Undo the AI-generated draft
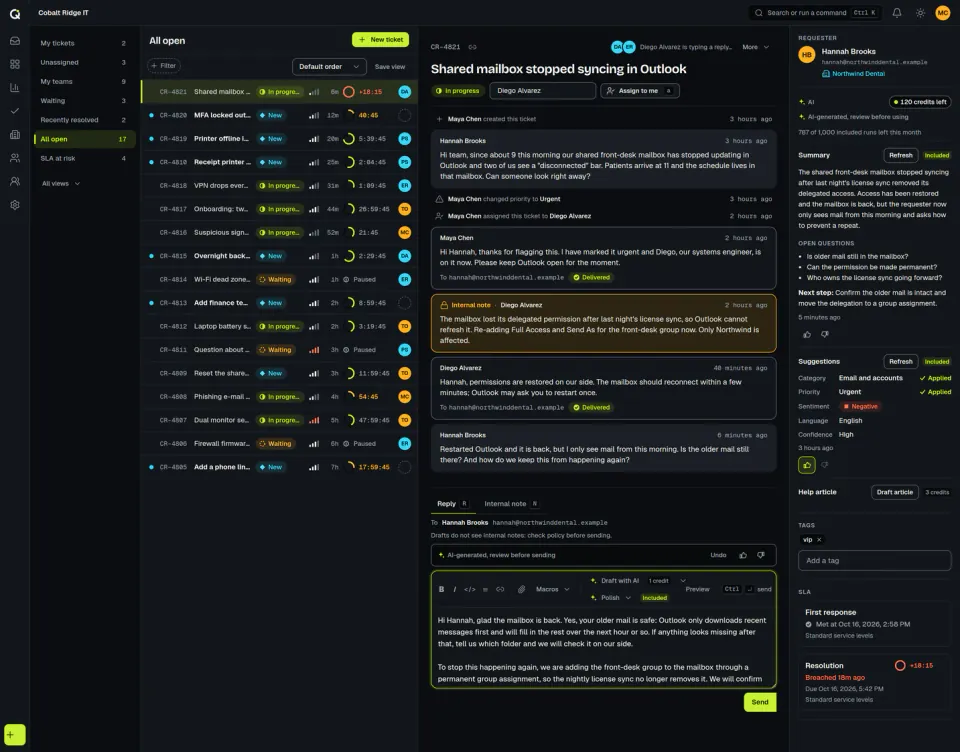The image size is (960, 752). point(718,555)
